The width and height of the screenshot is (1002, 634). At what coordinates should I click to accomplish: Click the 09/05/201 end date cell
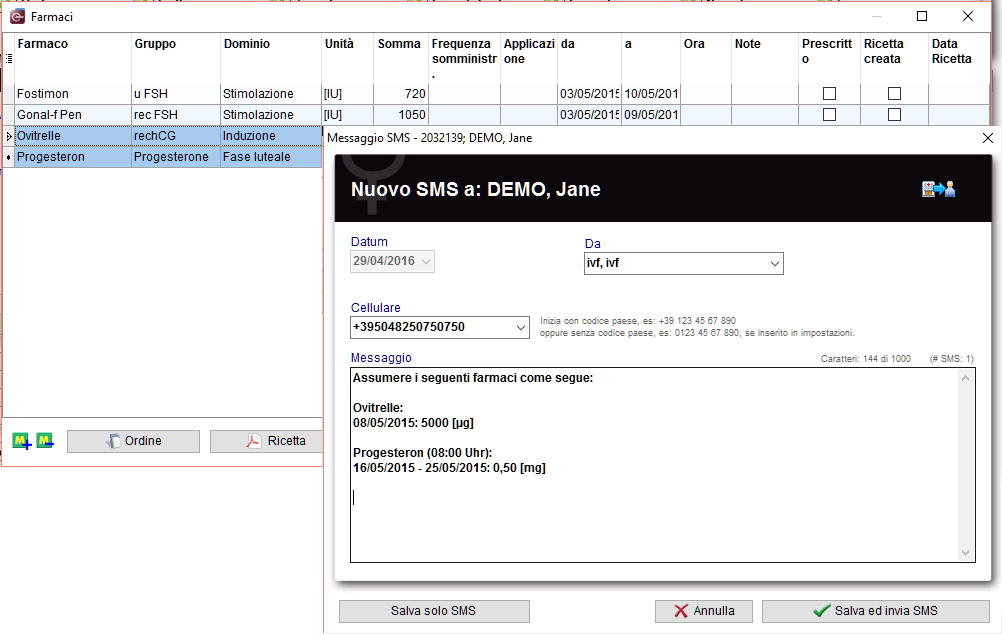(x=651, y=114)
